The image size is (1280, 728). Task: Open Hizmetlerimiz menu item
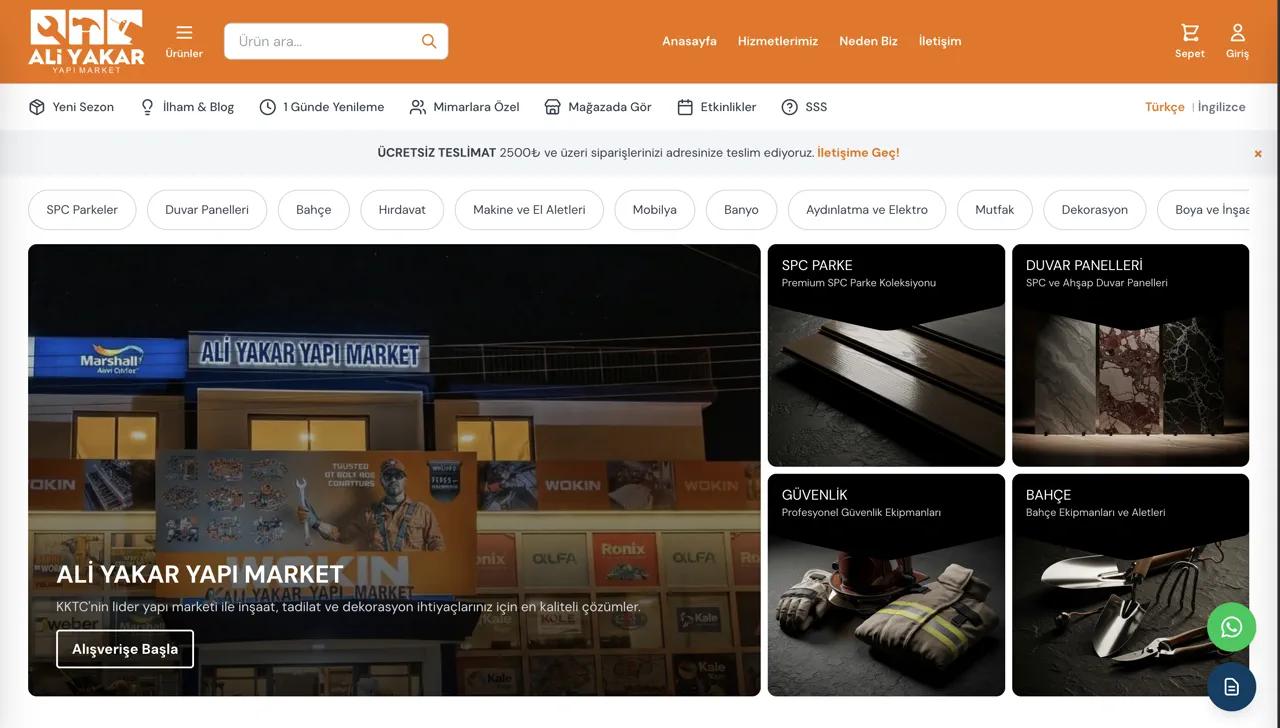click(778, 41)
